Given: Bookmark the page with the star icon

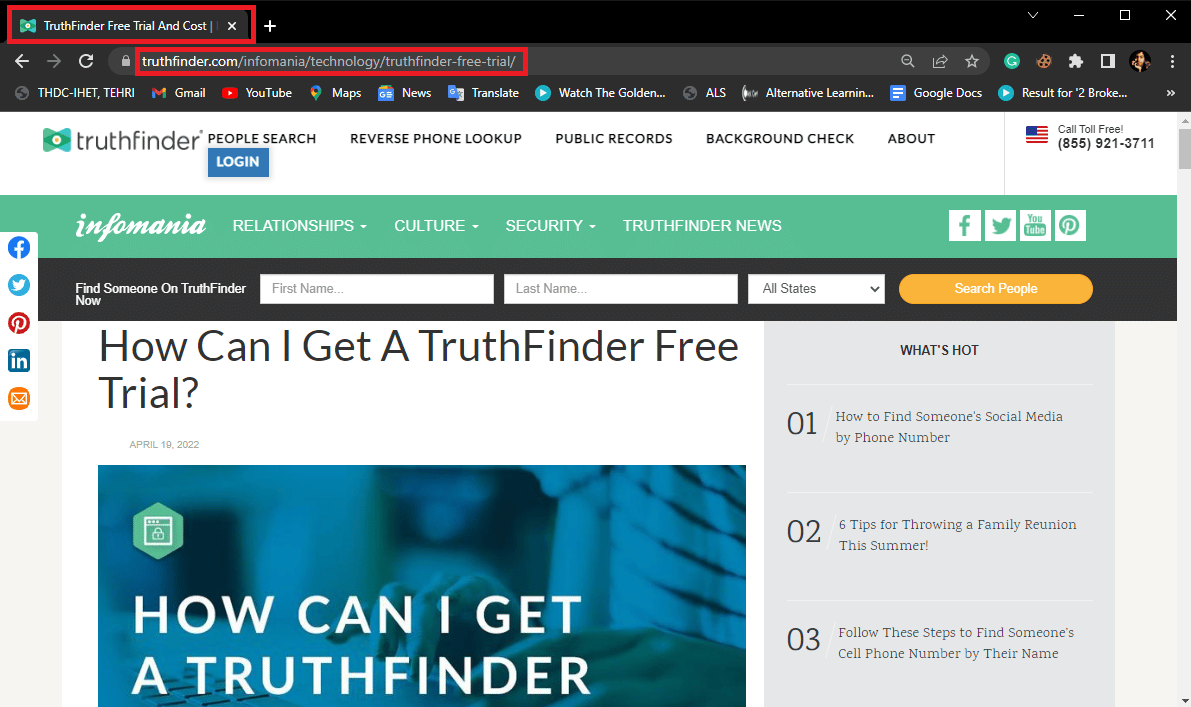Looking at the screenshot, I should click(971, 61).
